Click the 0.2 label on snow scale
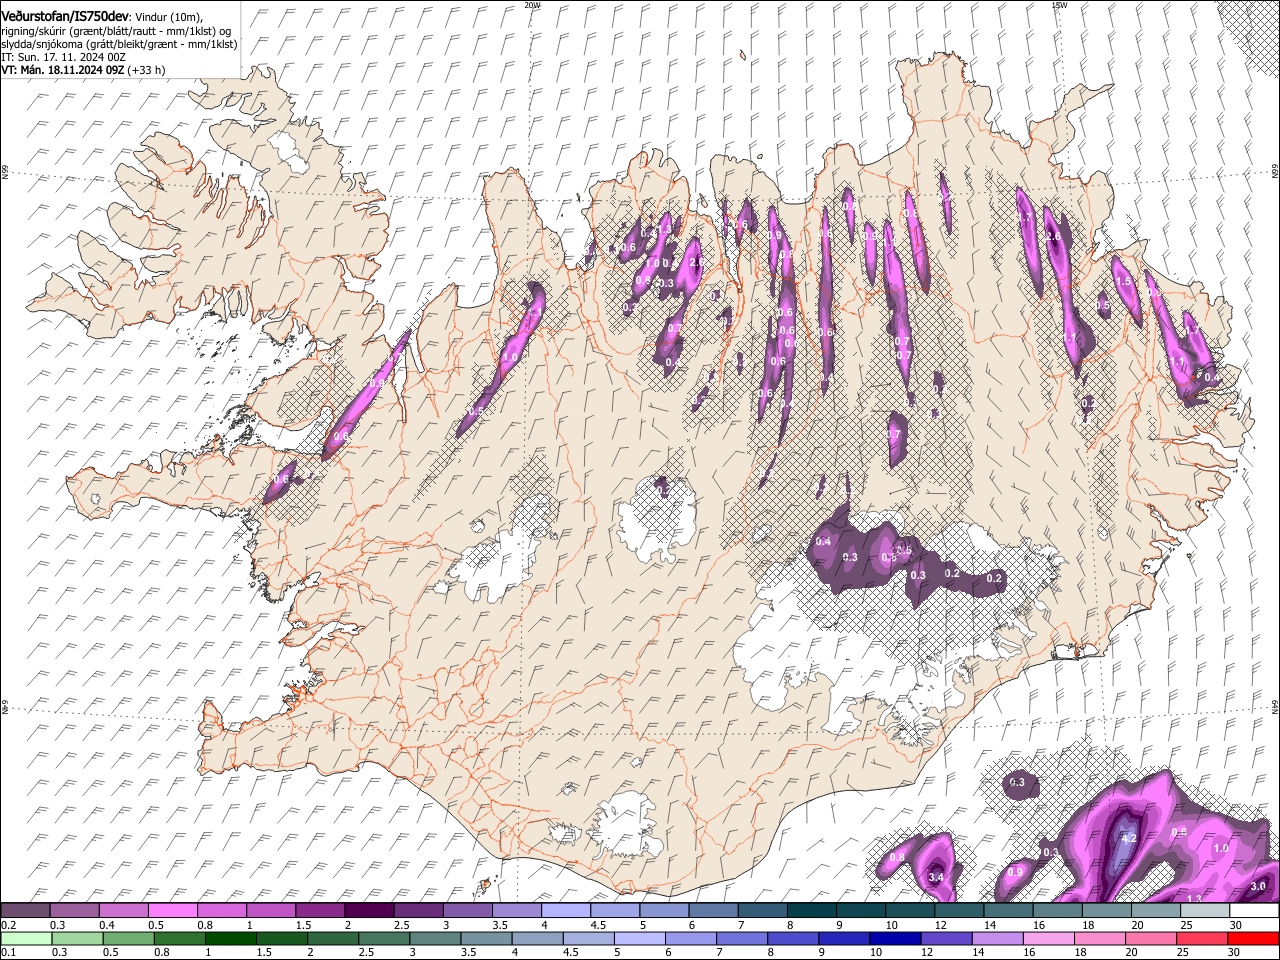Viewport: 1280px width, 960px height. 8,925
